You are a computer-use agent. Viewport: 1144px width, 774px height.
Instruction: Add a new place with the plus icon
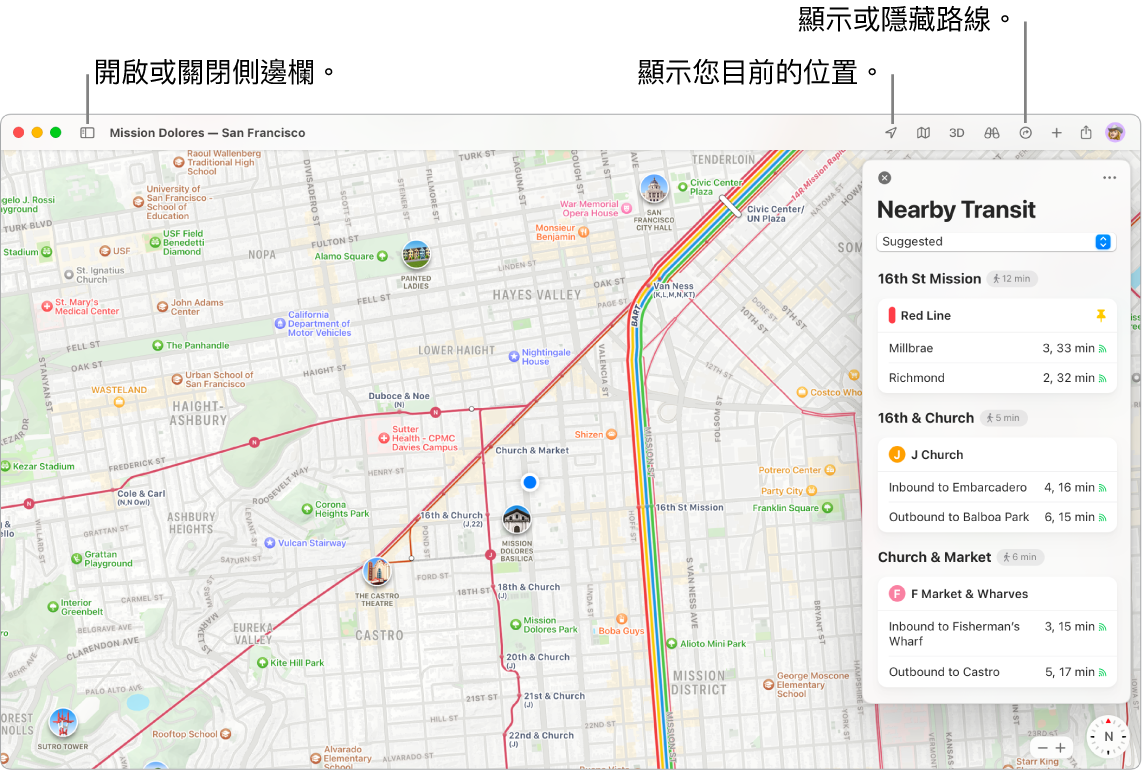(1056, 132)
